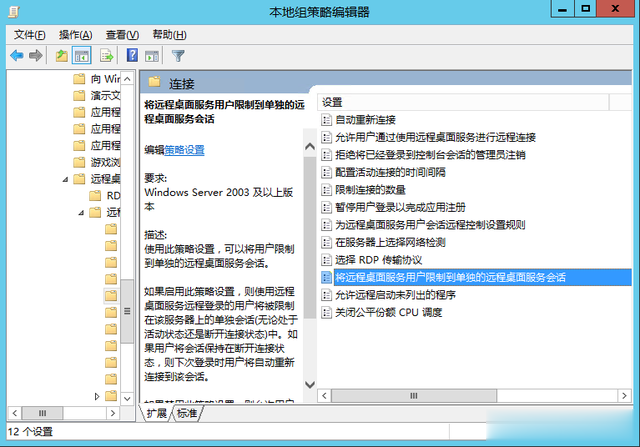Select 暂停用户登录以完成应用注册 setting
The height and width of the screenshot is (447, 640).
click(400, 207)
